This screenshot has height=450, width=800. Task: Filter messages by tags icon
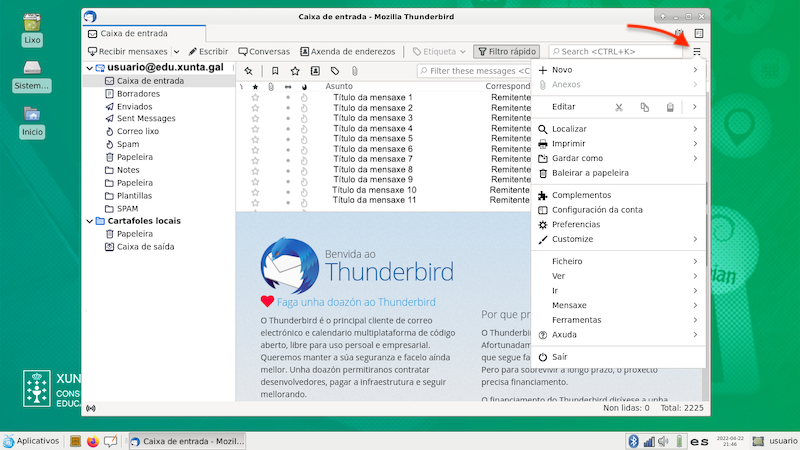tap(335, 71)
